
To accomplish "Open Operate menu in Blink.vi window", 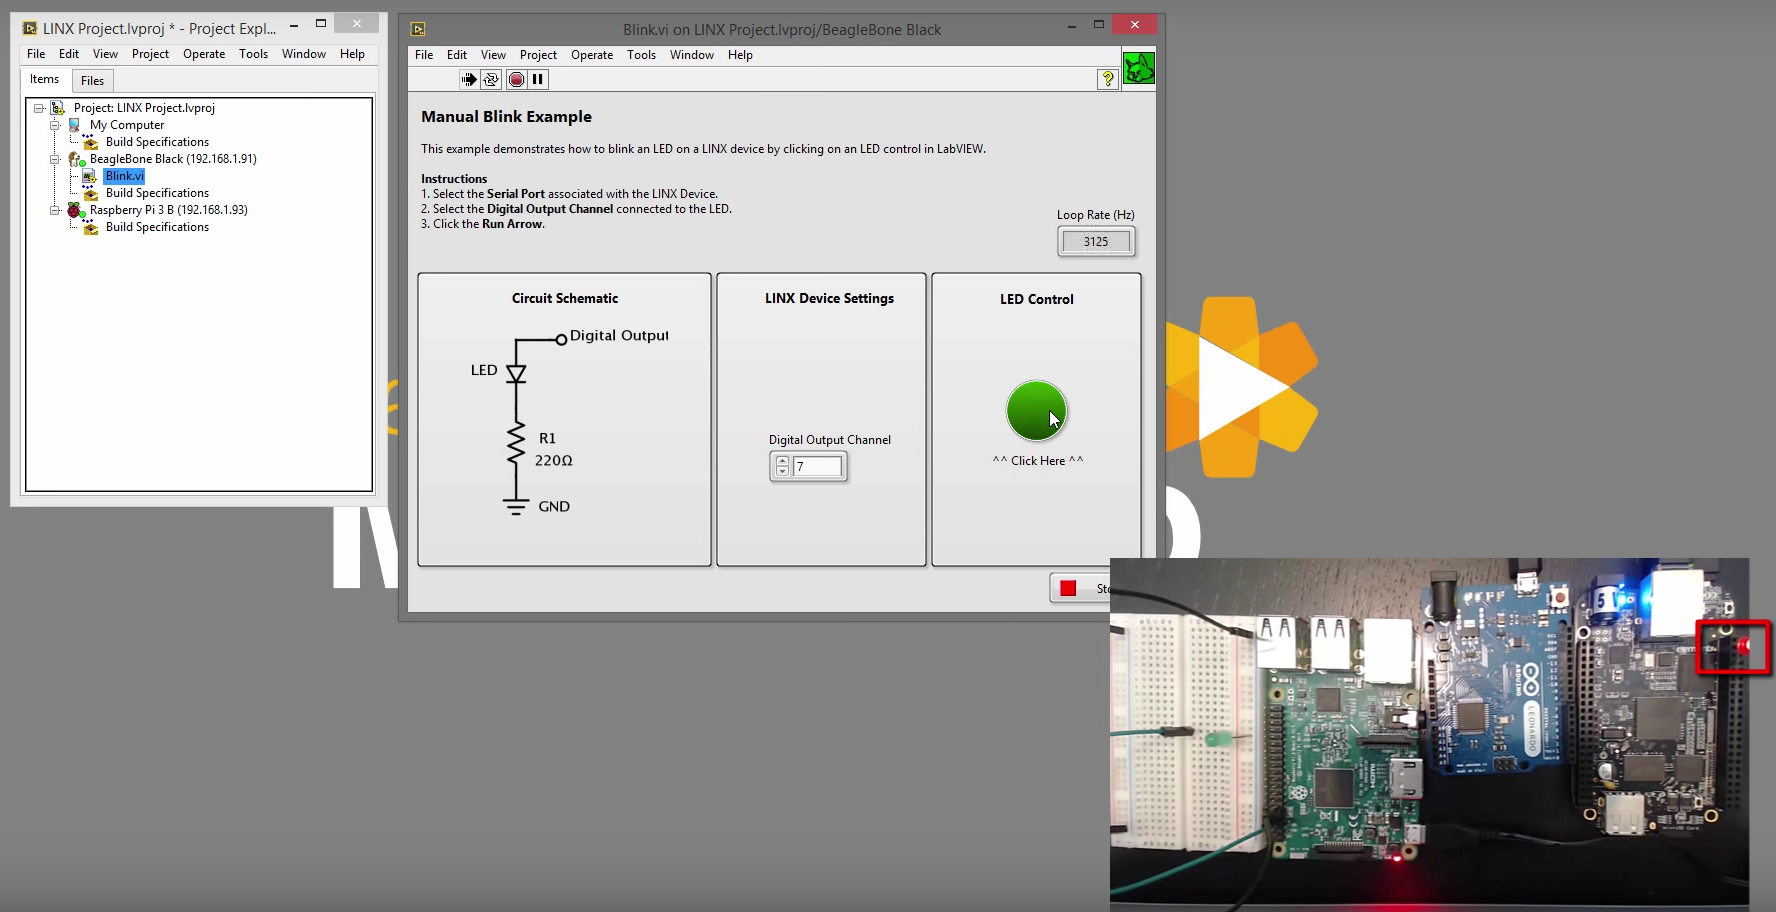I will pos(592,55).
